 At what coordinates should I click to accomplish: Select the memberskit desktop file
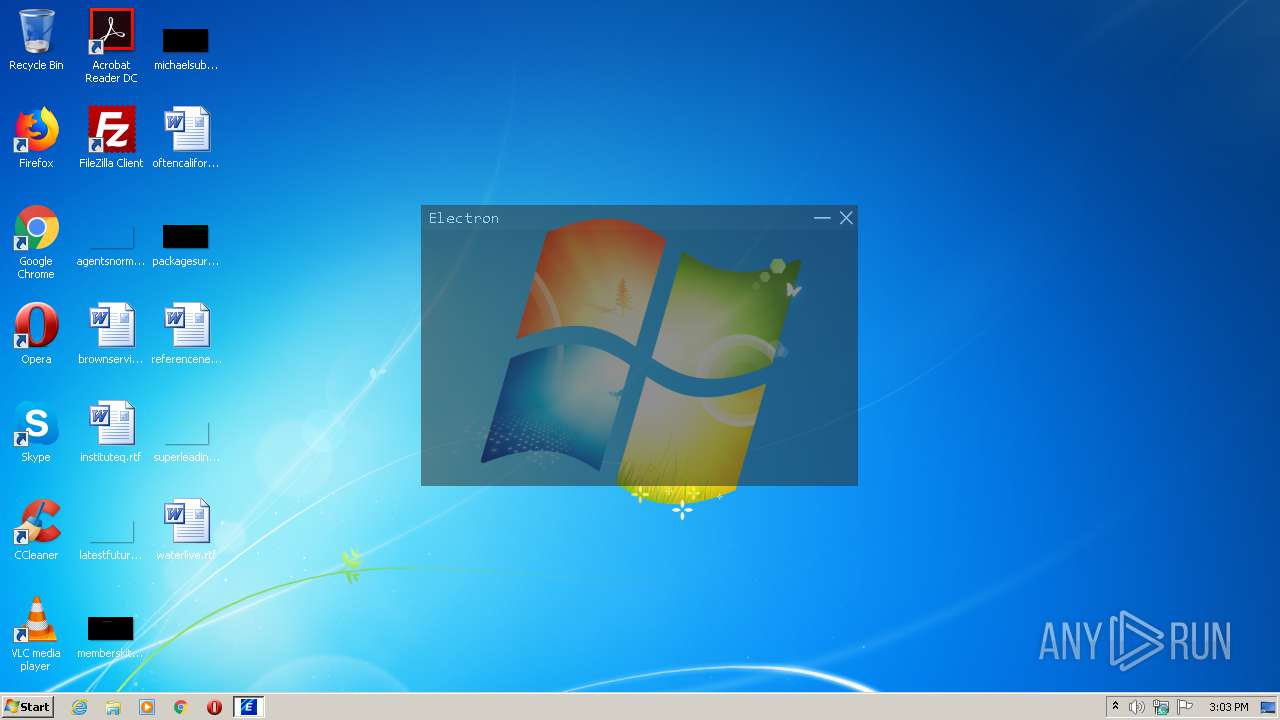point(111,638)
